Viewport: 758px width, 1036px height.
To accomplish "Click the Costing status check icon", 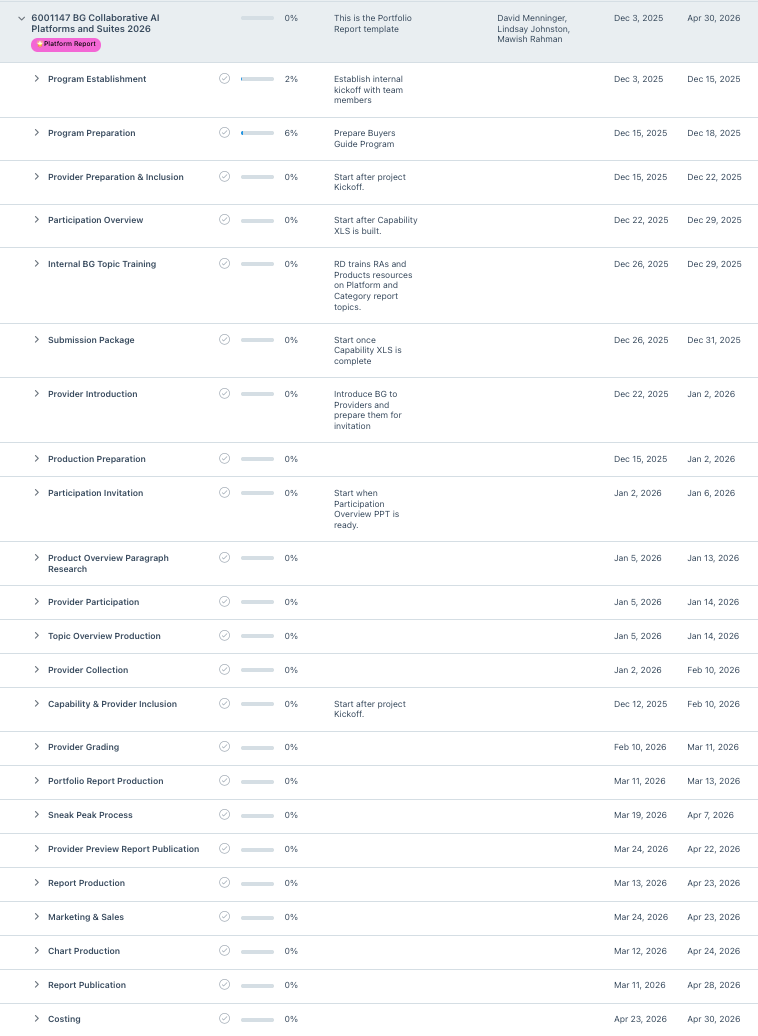I will (x=224, y=1019).
